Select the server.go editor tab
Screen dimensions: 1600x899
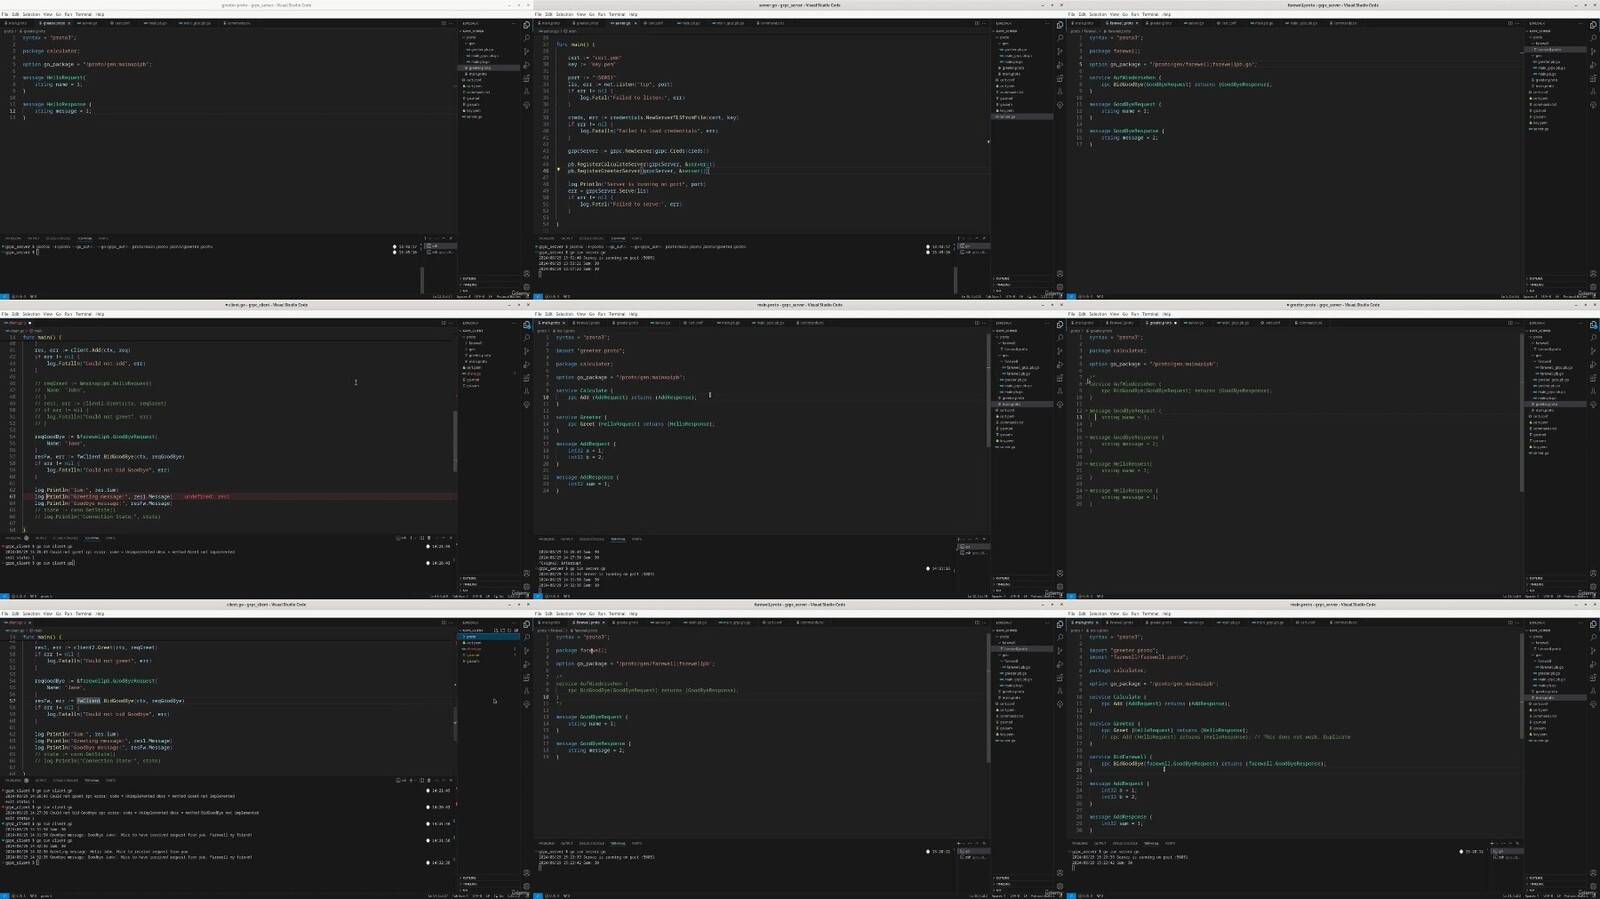click(x=622, y=23)
